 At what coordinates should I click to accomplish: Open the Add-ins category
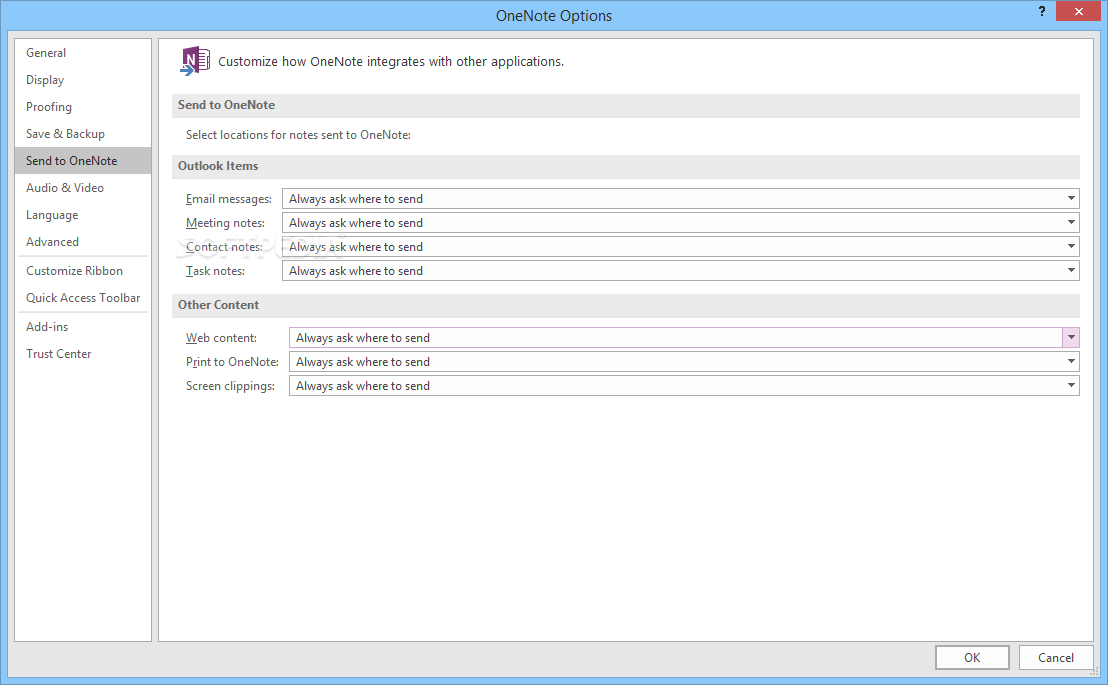[83, 327]
